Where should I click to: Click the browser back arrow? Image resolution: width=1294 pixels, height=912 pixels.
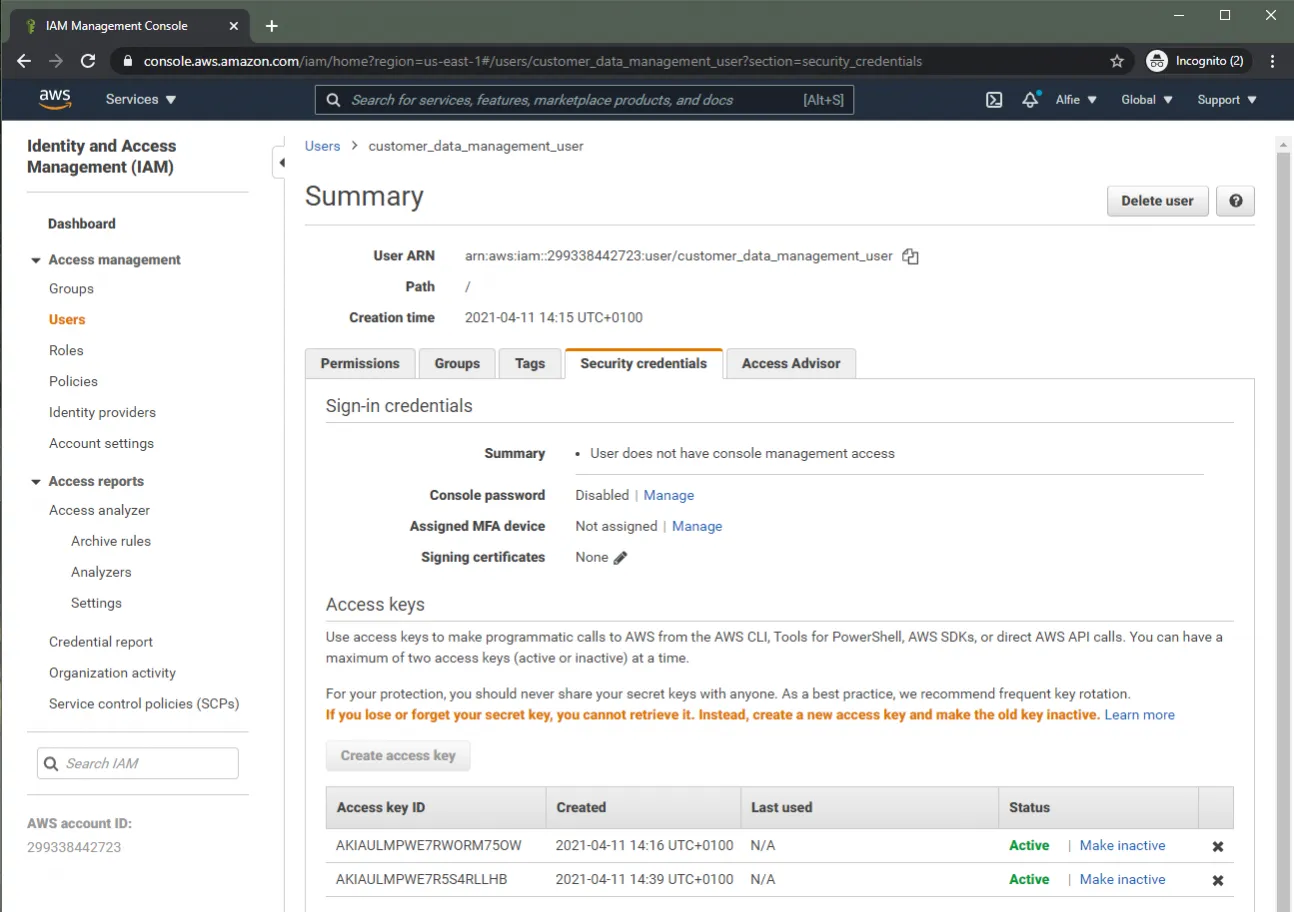24,61
